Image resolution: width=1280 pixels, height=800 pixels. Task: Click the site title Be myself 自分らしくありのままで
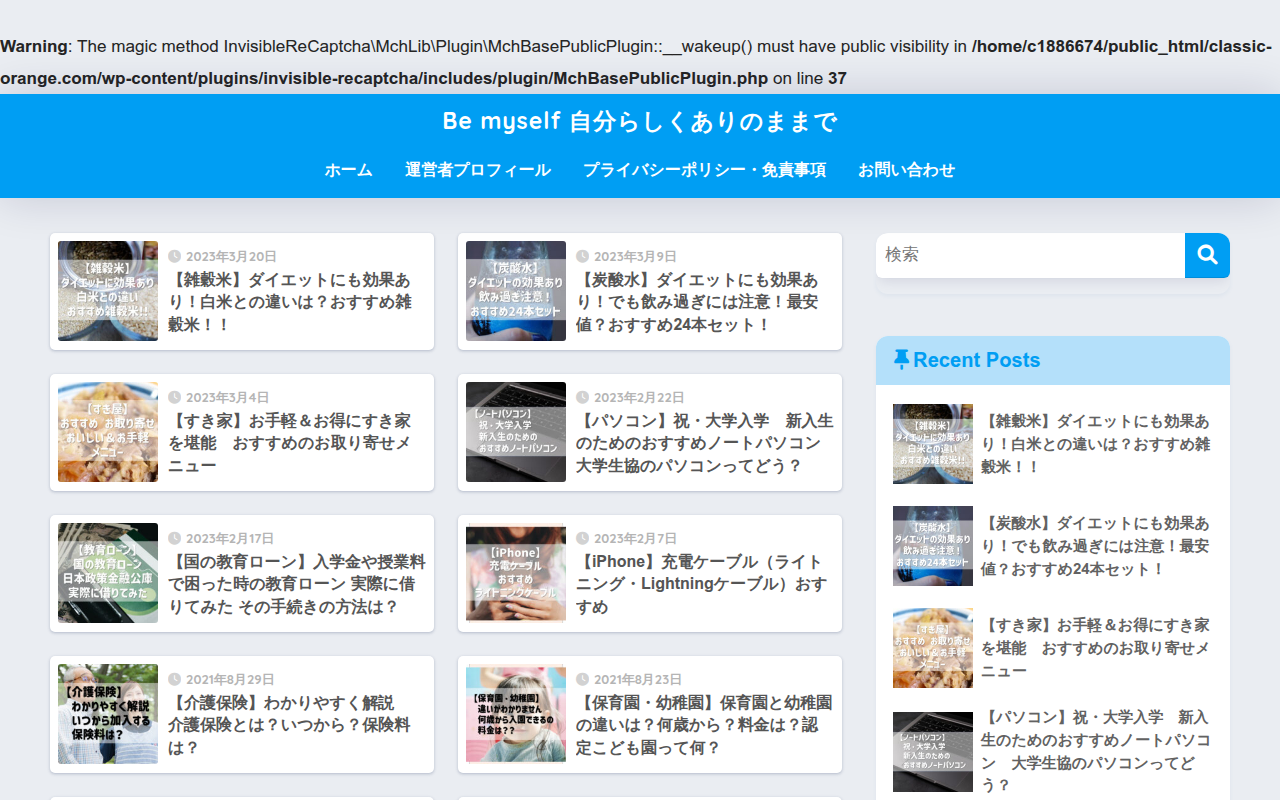(640, 122)
